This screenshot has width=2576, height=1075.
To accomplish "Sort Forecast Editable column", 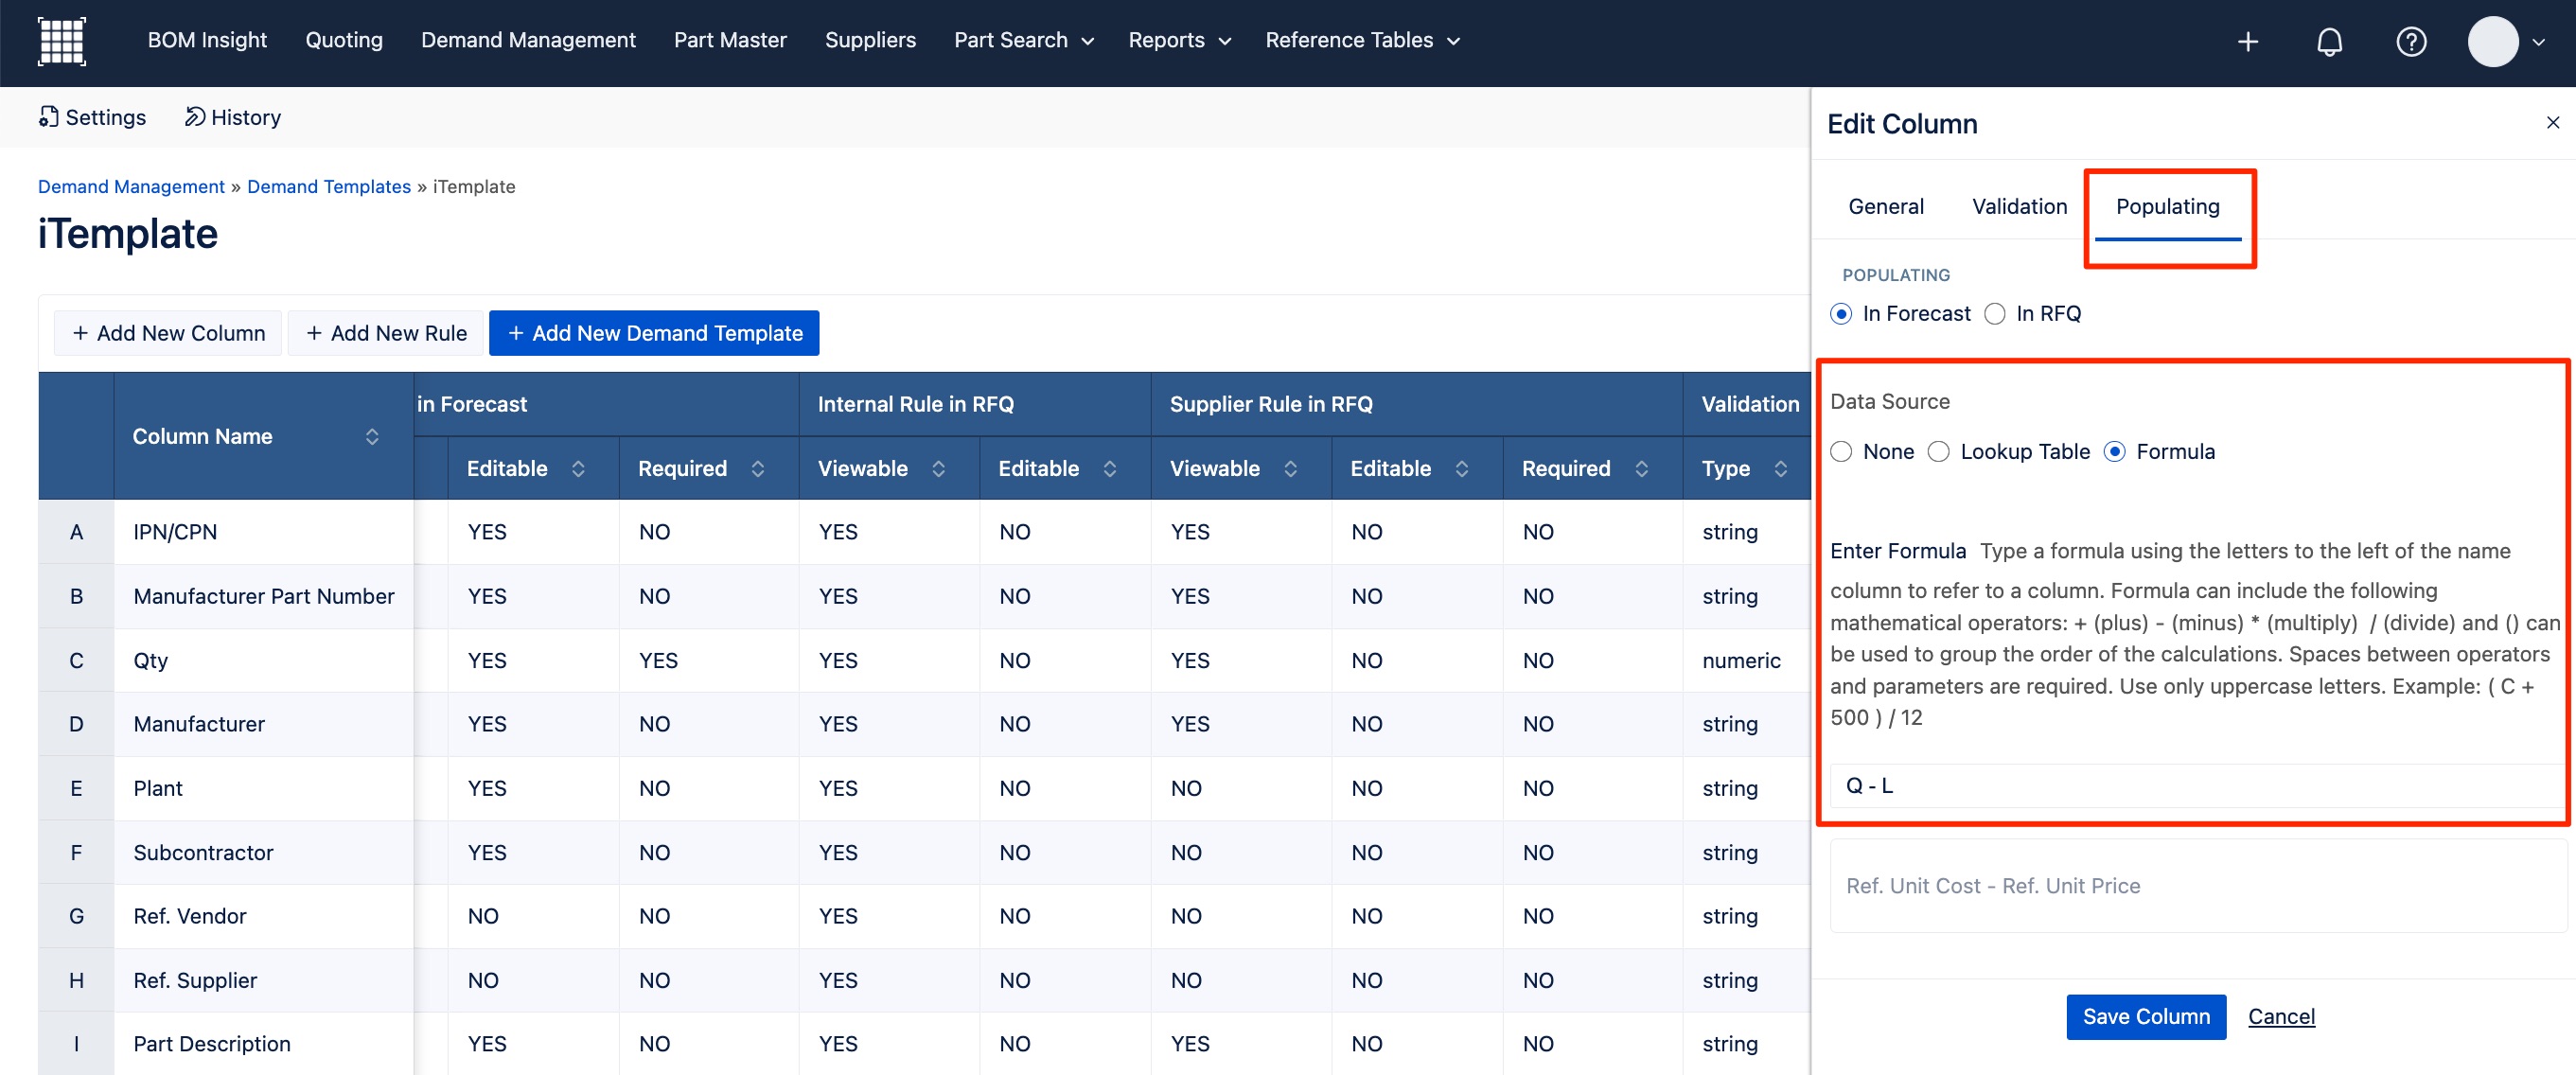I will [x=578, y=468].
